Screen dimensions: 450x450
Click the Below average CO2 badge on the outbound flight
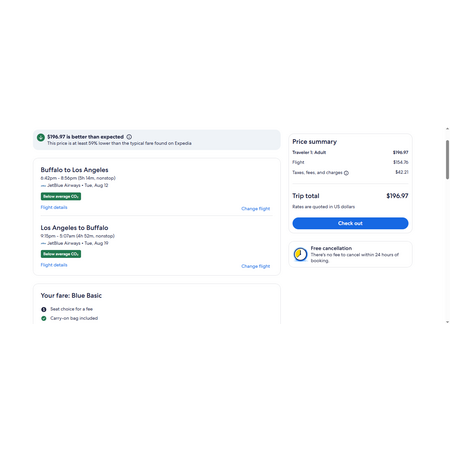[x=61, y=196]
